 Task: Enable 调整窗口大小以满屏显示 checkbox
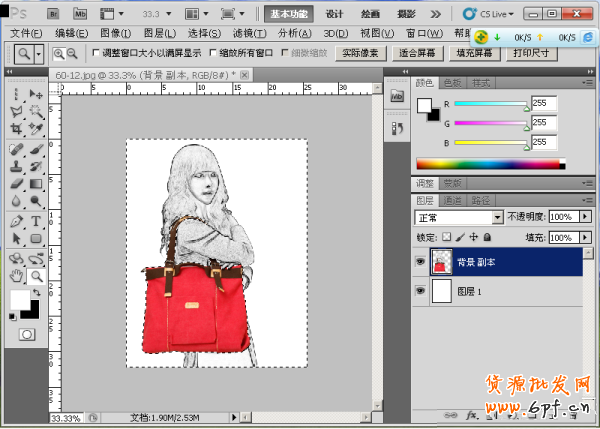[96, 53]
